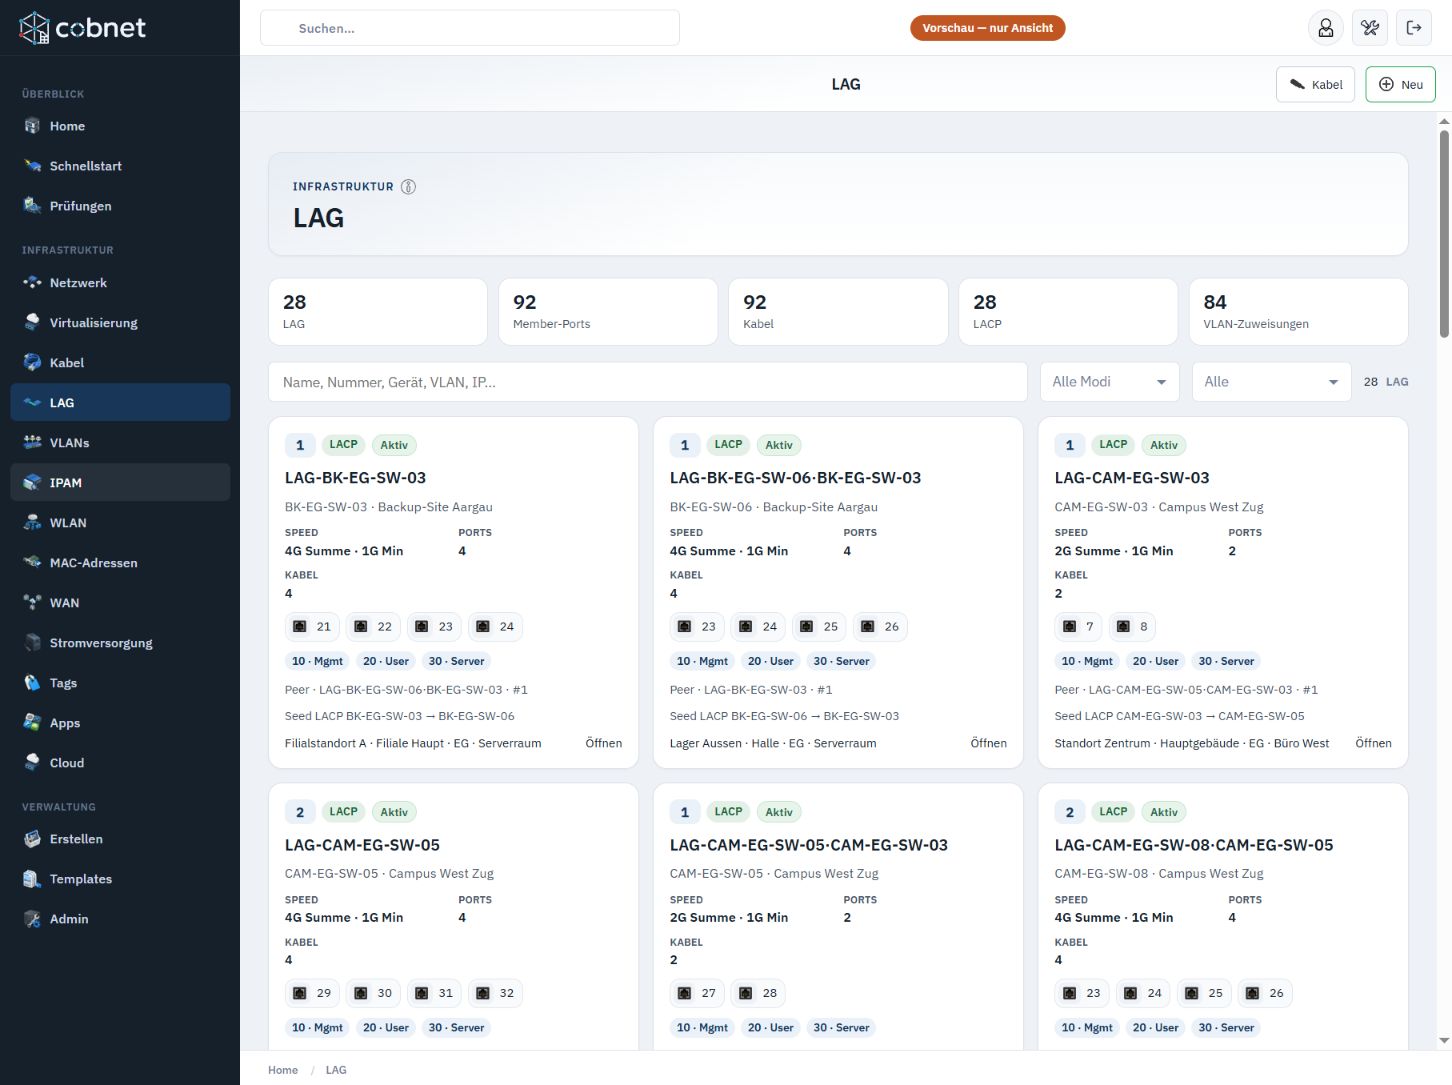Click the Home breadcrumb link
Image resolution: width=1452 pixels, height=1085 pixels.
point(283,1070)
